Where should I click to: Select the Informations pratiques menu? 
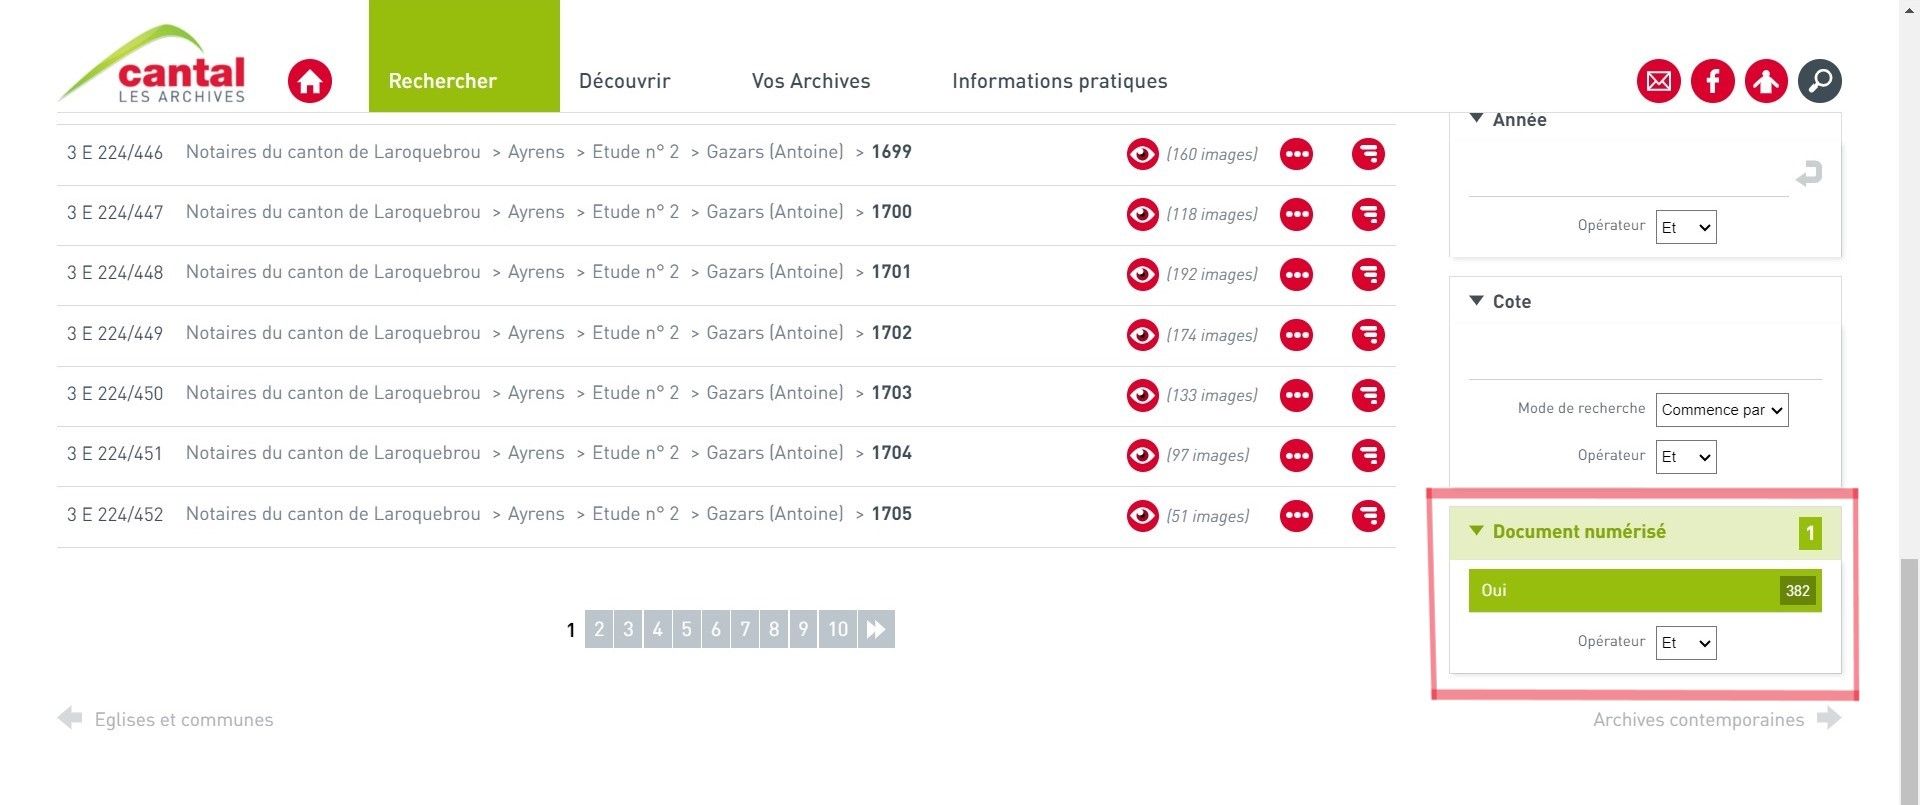point(1059,81)
